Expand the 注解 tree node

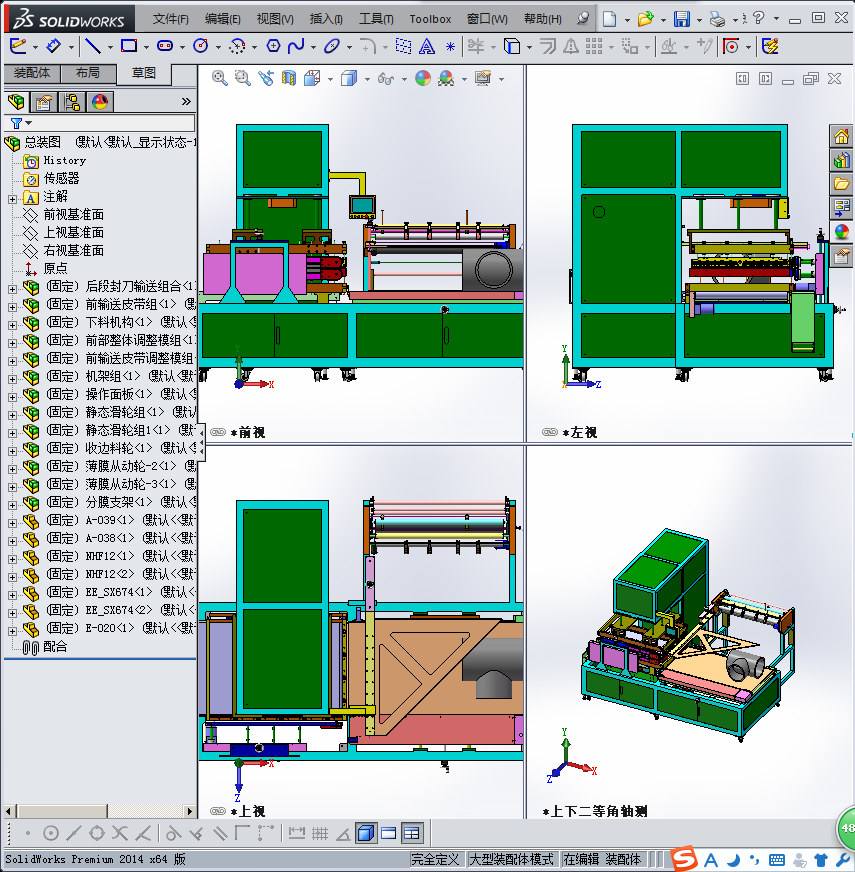click(x=12, y=199)
